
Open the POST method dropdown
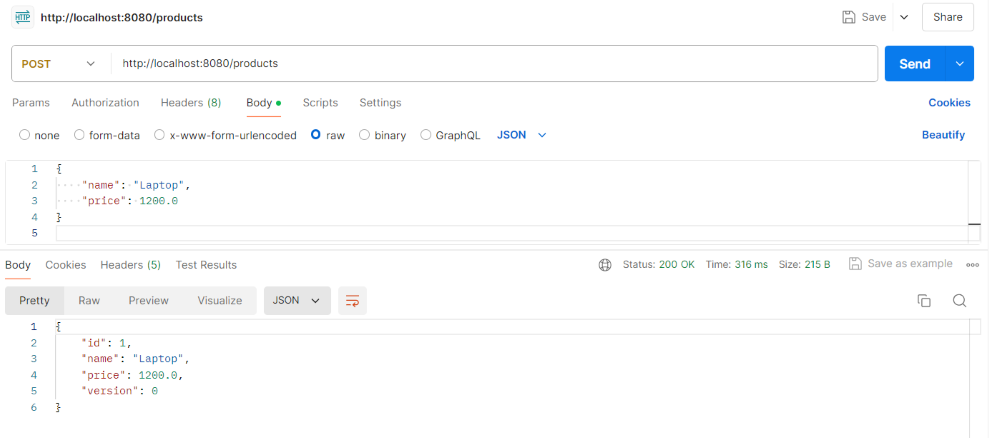[x=60, y=63]
